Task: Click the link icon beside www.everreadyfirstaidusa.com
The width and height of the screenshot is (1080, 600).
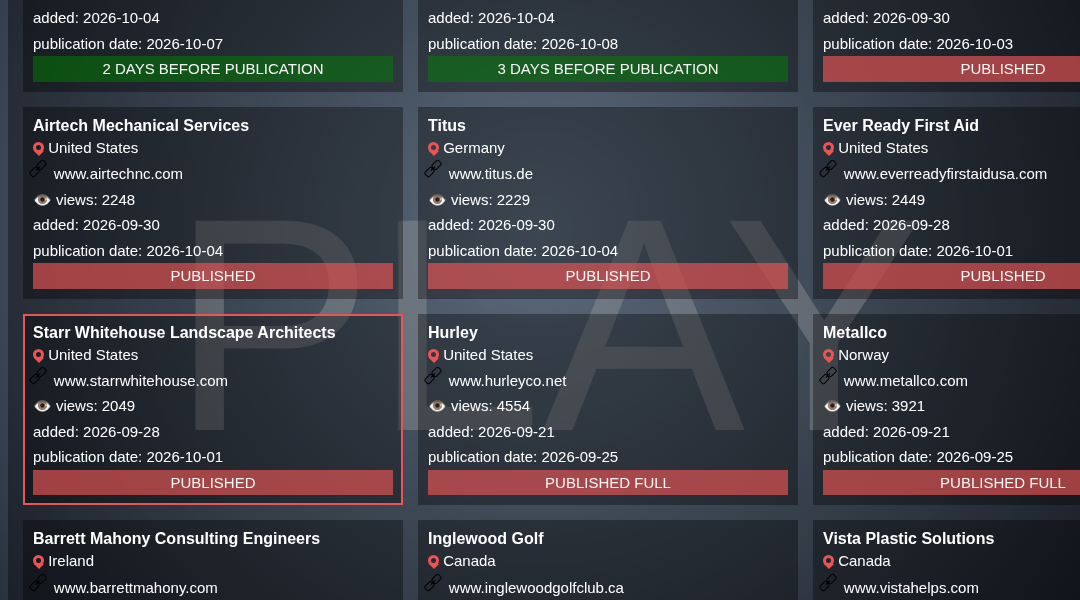Action: click(828, 169)
